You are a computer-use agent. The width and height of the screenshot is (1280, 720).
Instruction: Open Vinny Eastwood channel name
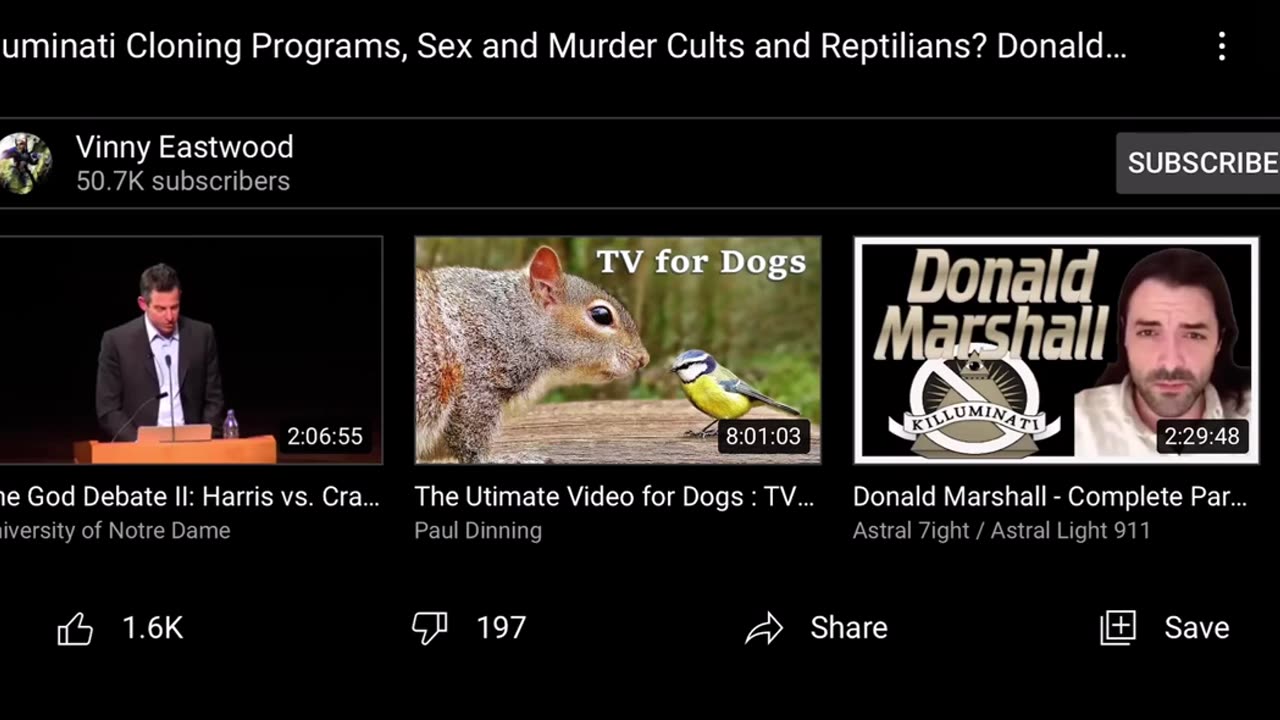(x=185, y=147)
